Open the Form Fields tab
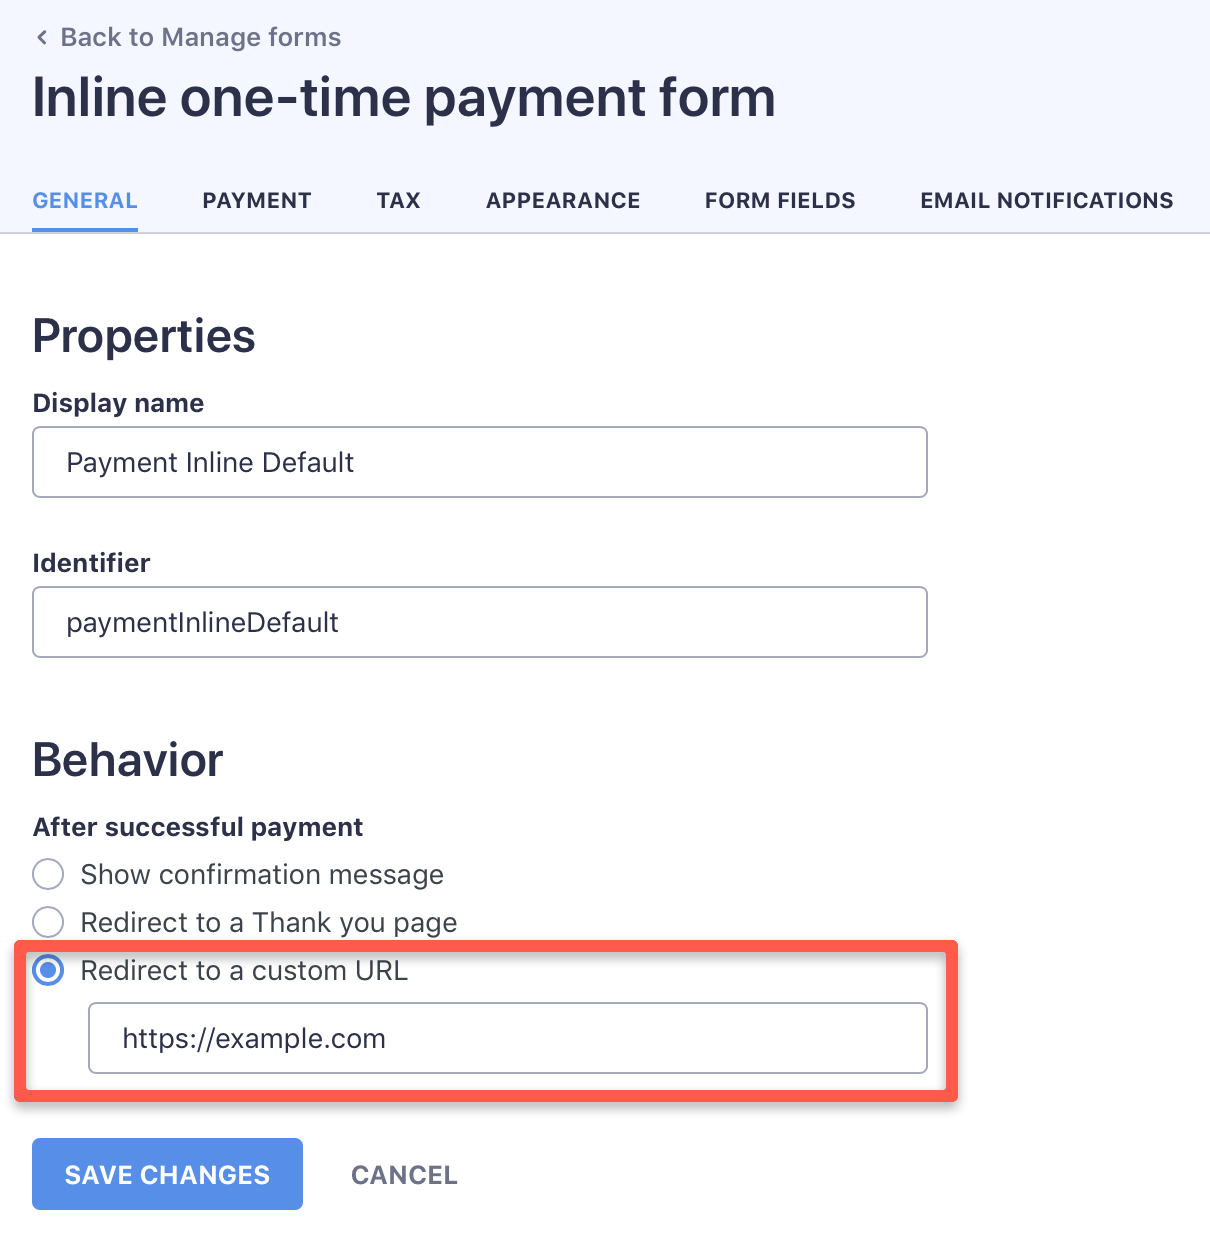This screenshot has height=1250, width=1210. [x=780, y=201]
